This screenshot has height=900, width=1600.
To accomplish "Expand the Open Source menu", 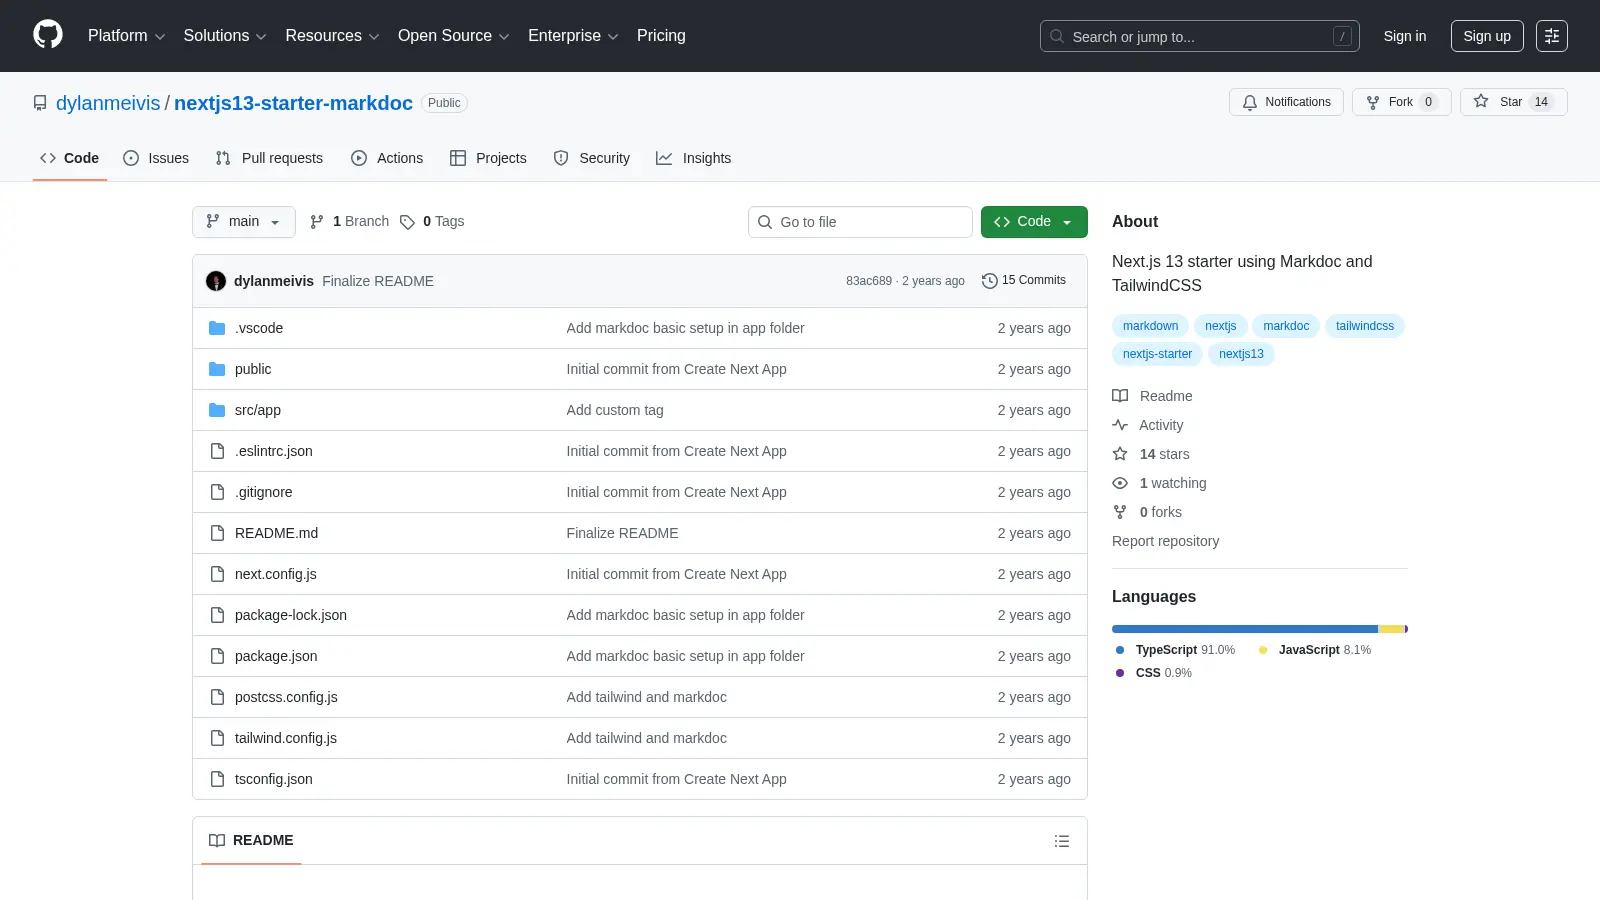I will pos(454,36).
